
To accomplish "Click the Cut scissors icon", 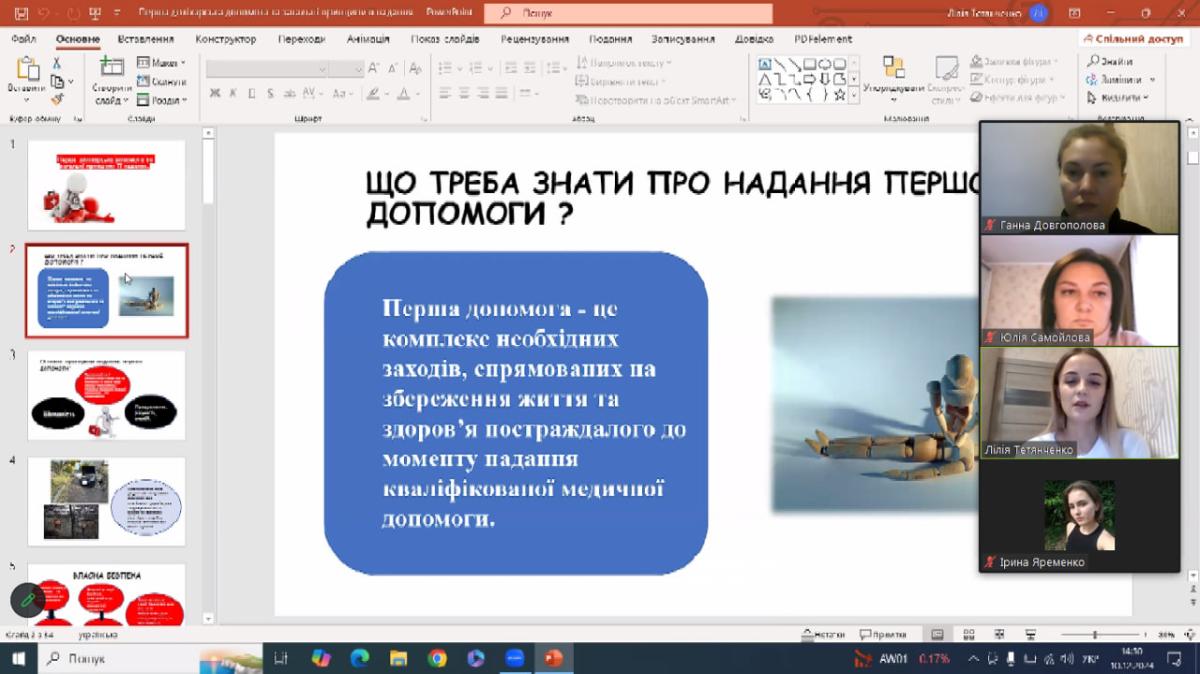I will 57,64.
